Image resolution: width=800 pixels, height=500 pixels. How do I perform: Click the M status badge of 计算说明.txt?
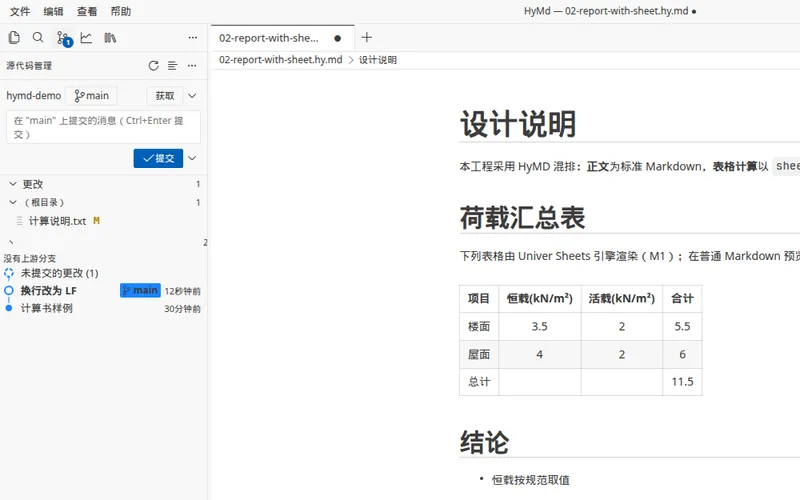(x=96, y=221)
